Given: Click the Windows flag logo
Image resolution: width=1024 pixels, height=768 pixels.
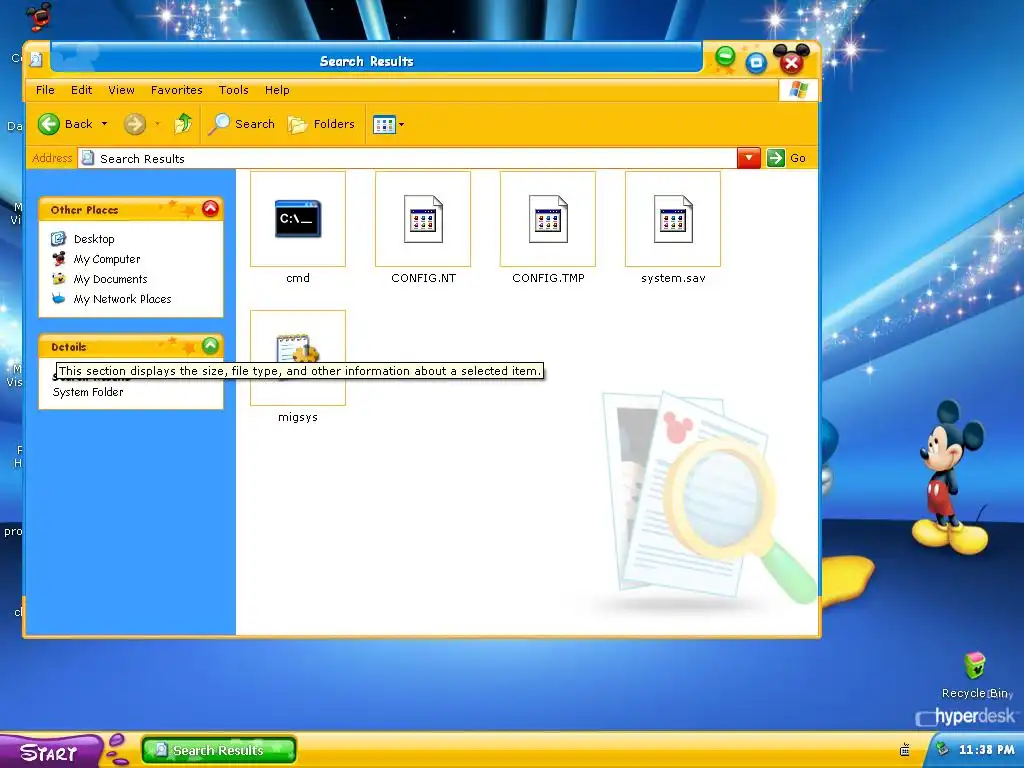Looking at the screenshot, I should (798, 89).
